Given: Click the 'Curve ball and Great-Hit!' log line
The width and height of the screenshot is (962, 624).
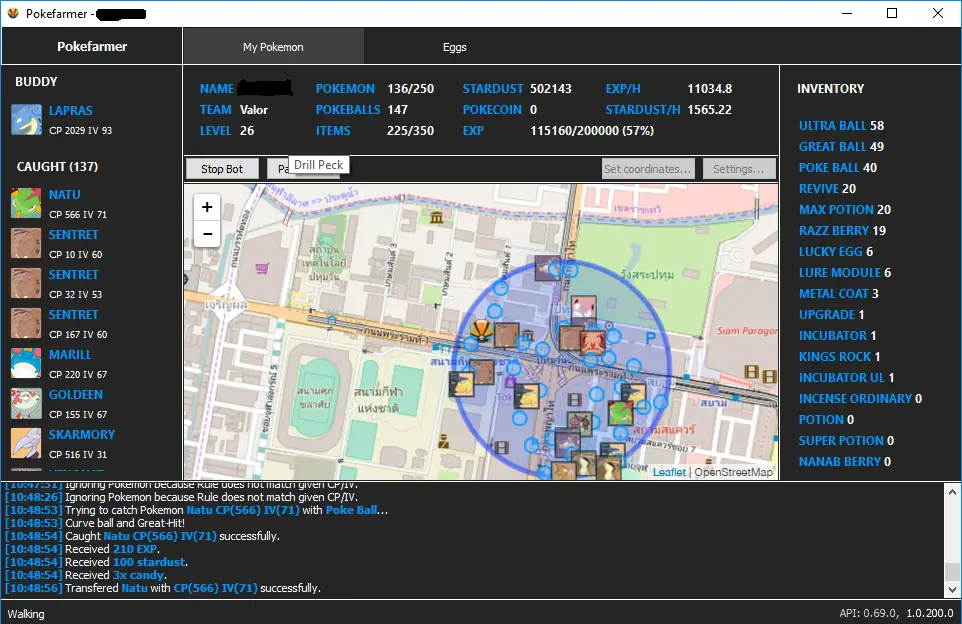Looking at the screenshot, I should [x=125, y=523].
